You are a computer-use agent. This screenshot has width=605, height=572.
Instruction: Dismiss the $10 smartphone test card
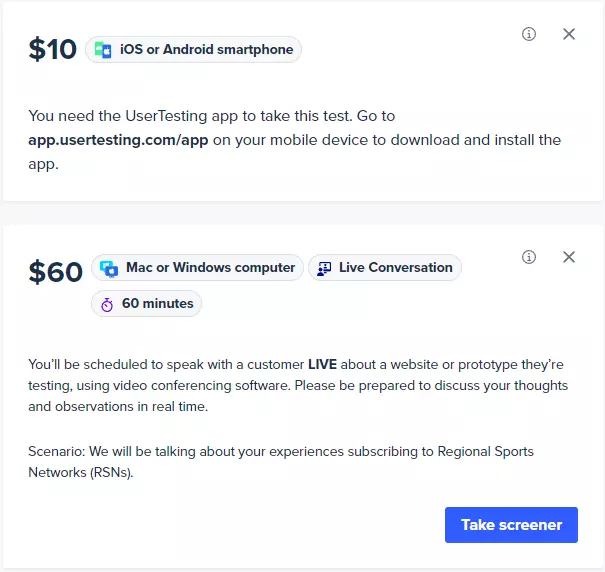point(569,34)
